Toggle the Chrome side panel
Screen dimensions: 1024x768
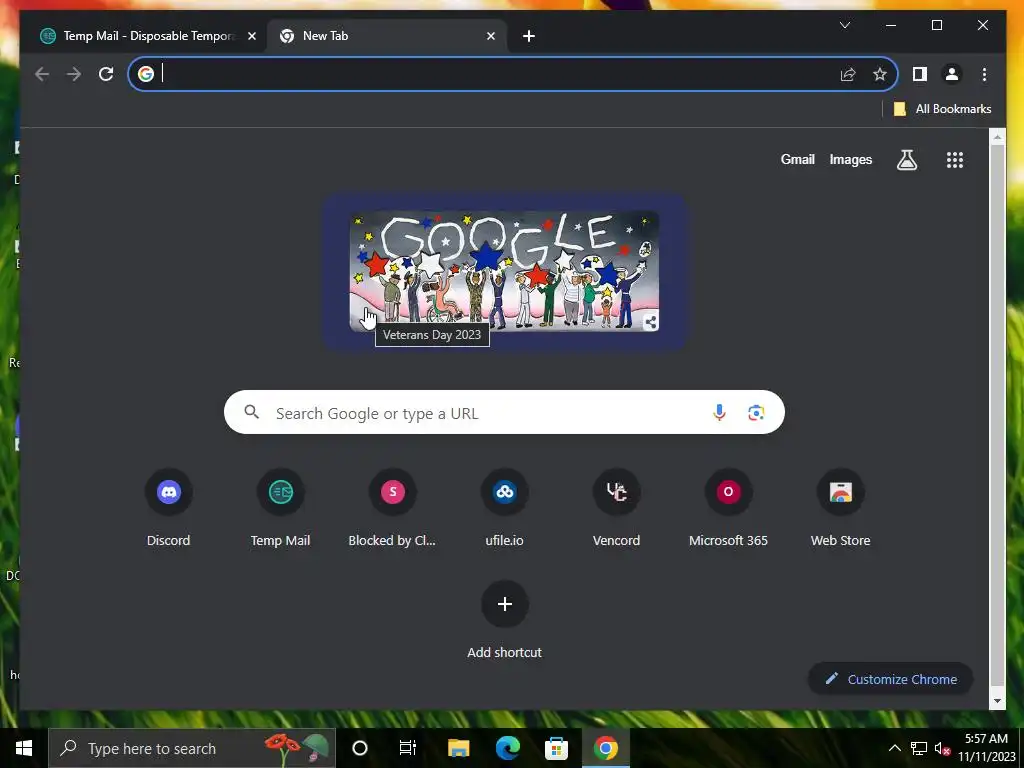(x=920, y=74)
